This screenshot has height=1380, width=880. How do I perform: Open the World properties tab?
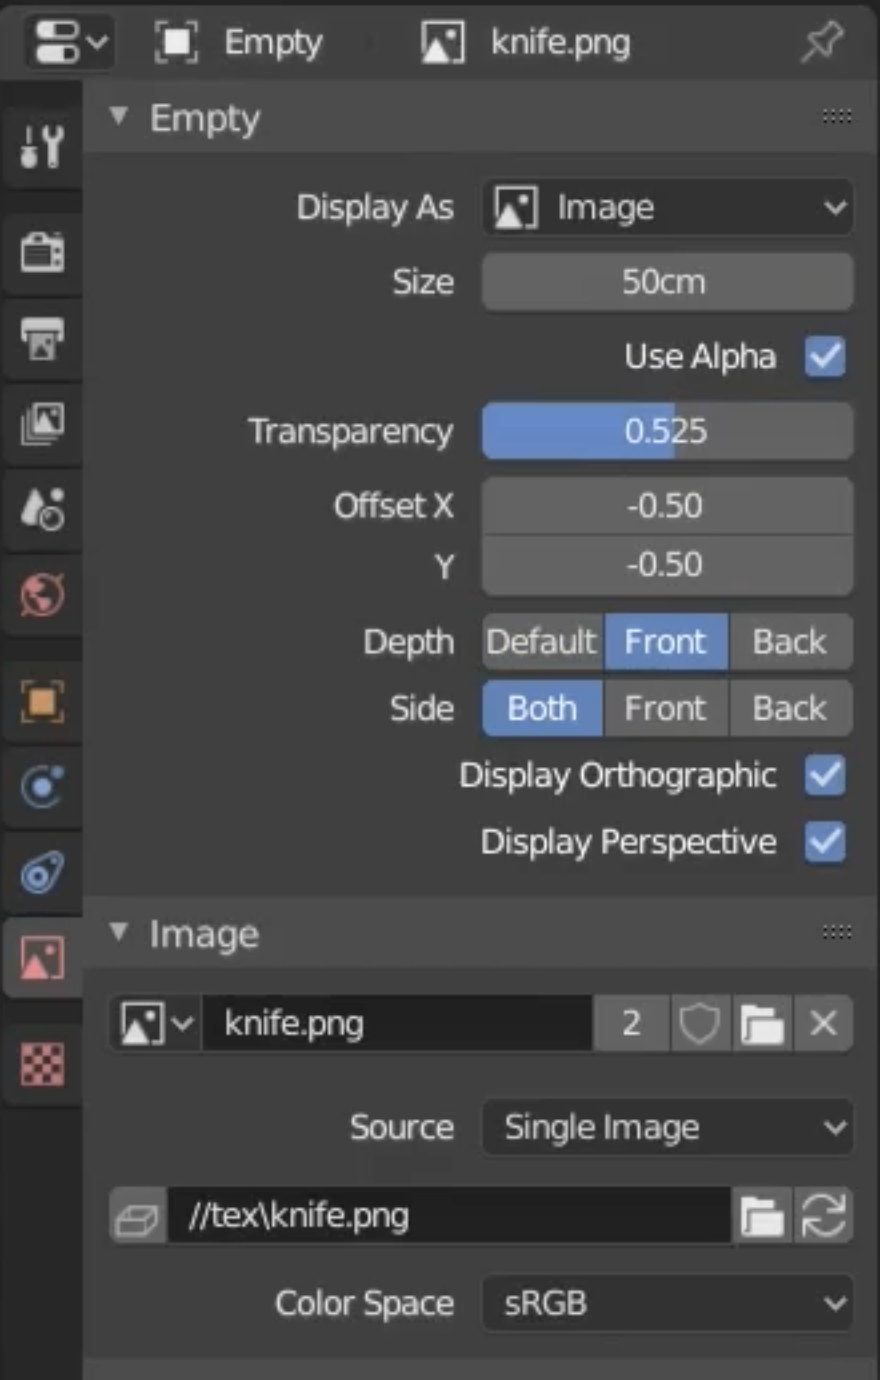click(x=42, y=595)
